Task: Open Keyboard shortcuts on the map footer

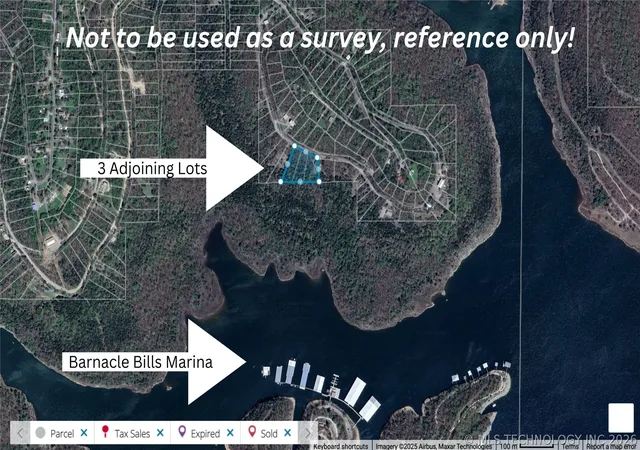Action: click(341, 447)
